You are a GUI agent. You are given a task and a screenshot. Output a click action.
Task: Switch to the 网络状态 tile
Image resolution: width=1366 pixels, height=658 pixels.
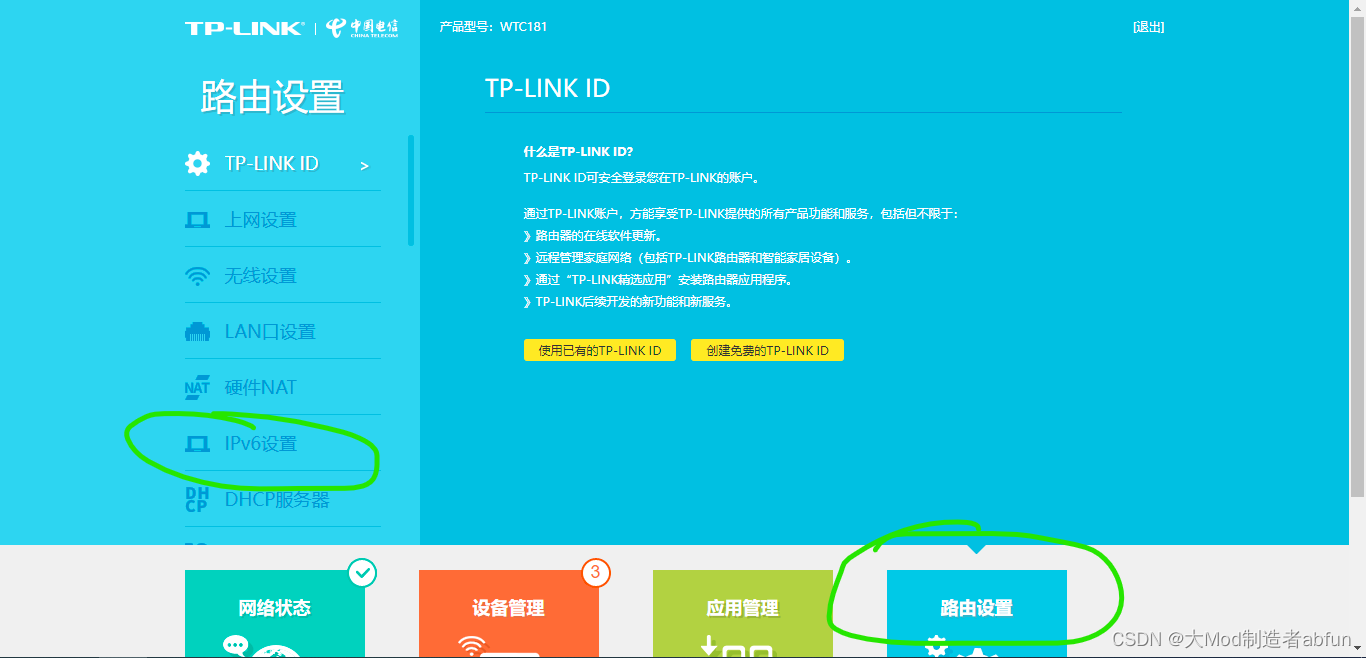tap(275, 614)
